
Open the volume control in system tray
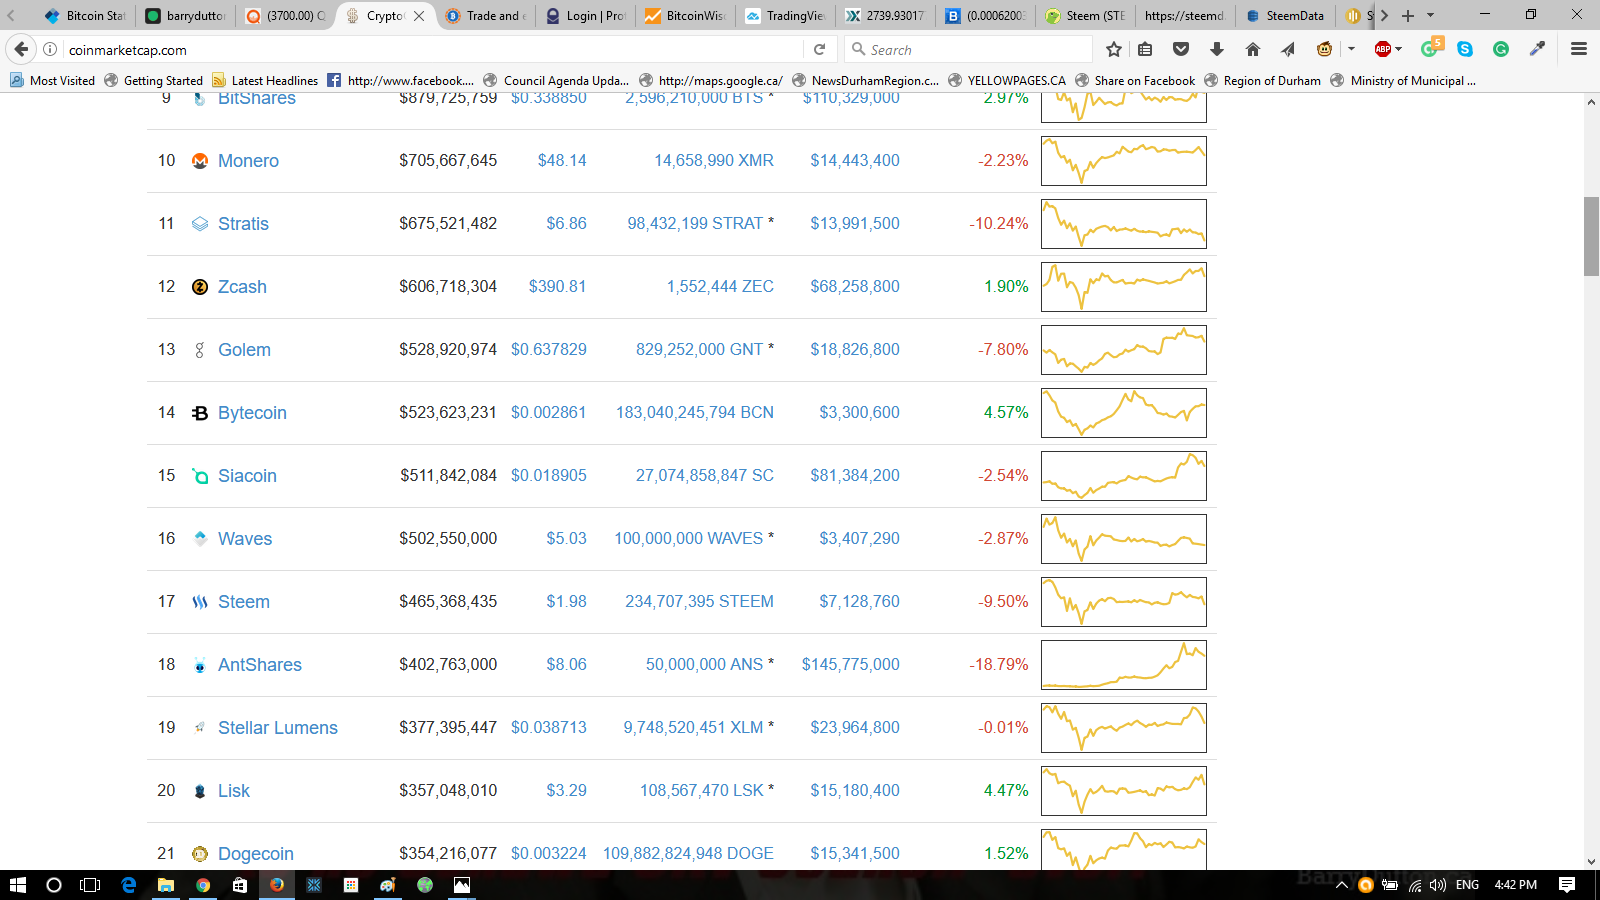coord(1438,885)
